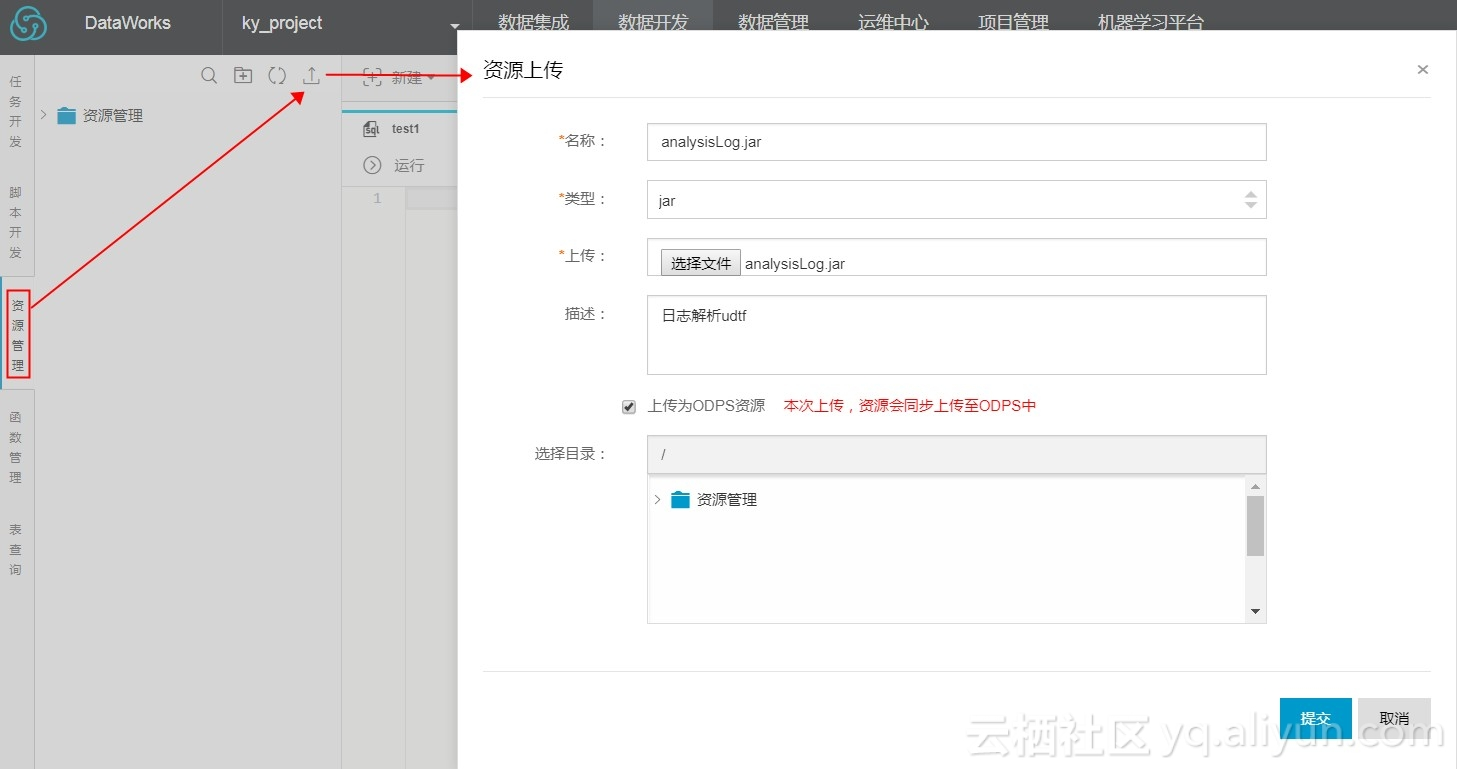Switch to 资源管理 side tab
Image resolution: width=1457 pixels, height=769 pixels.
(17, 335)
